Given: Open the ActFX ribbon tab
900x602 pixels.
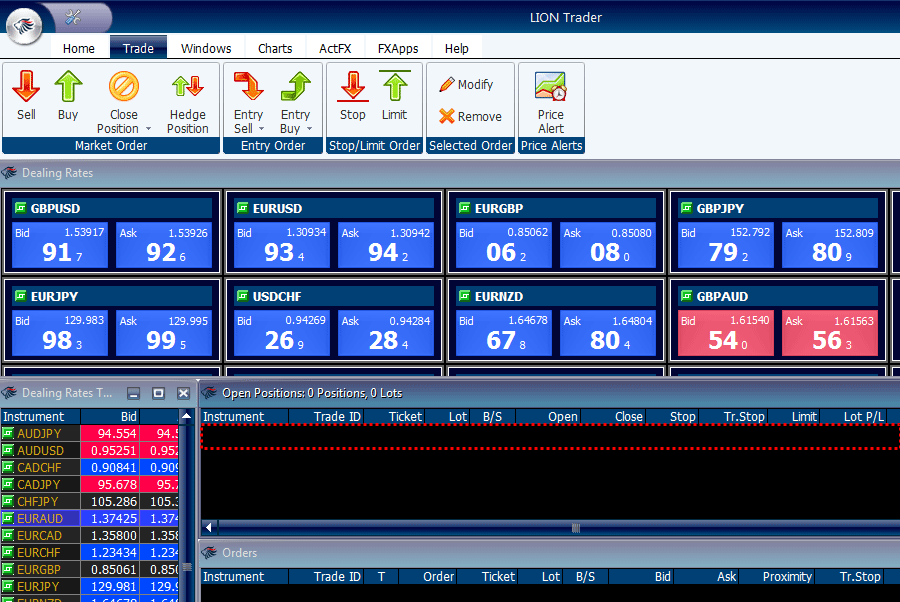Looking at the screenshot, I should [335, 48].
